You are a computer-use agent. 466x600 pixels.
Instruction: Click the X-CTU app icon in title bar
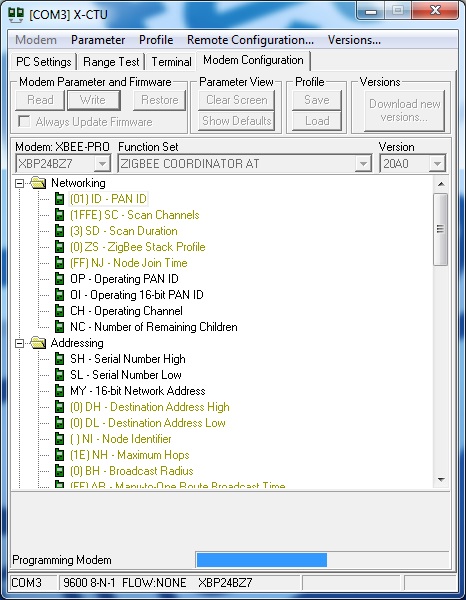[x=16, y=14]
